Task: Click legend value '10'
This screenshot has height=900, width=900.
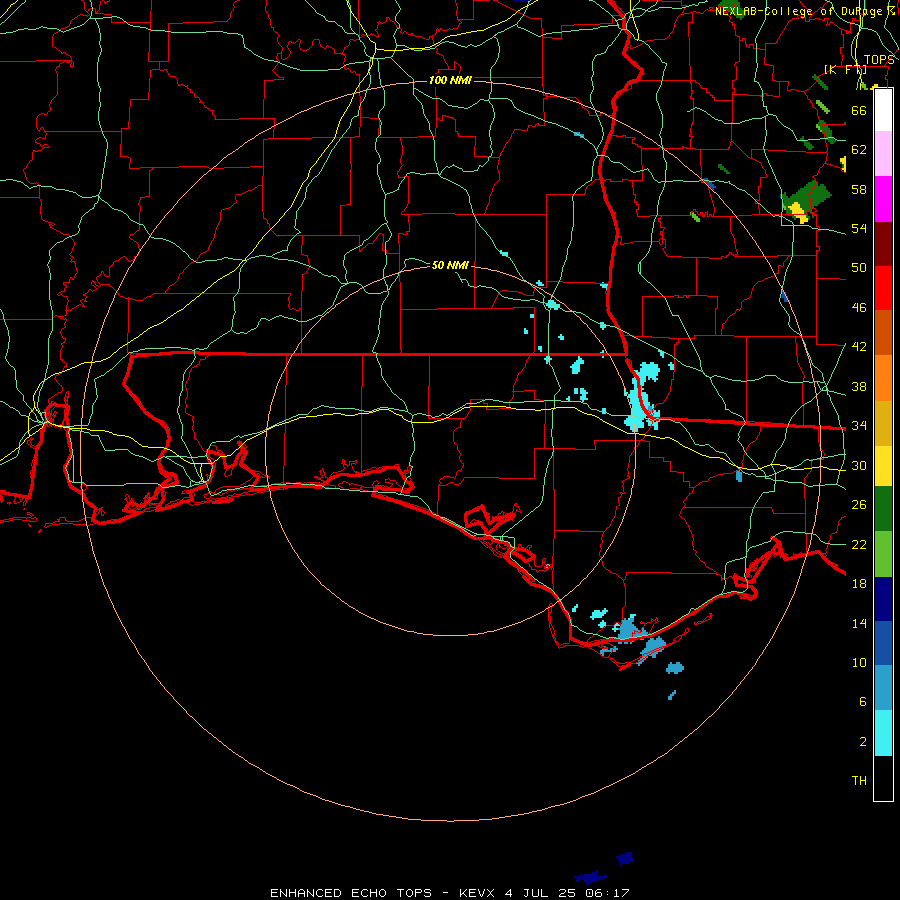Action: (x=859, y=662)
